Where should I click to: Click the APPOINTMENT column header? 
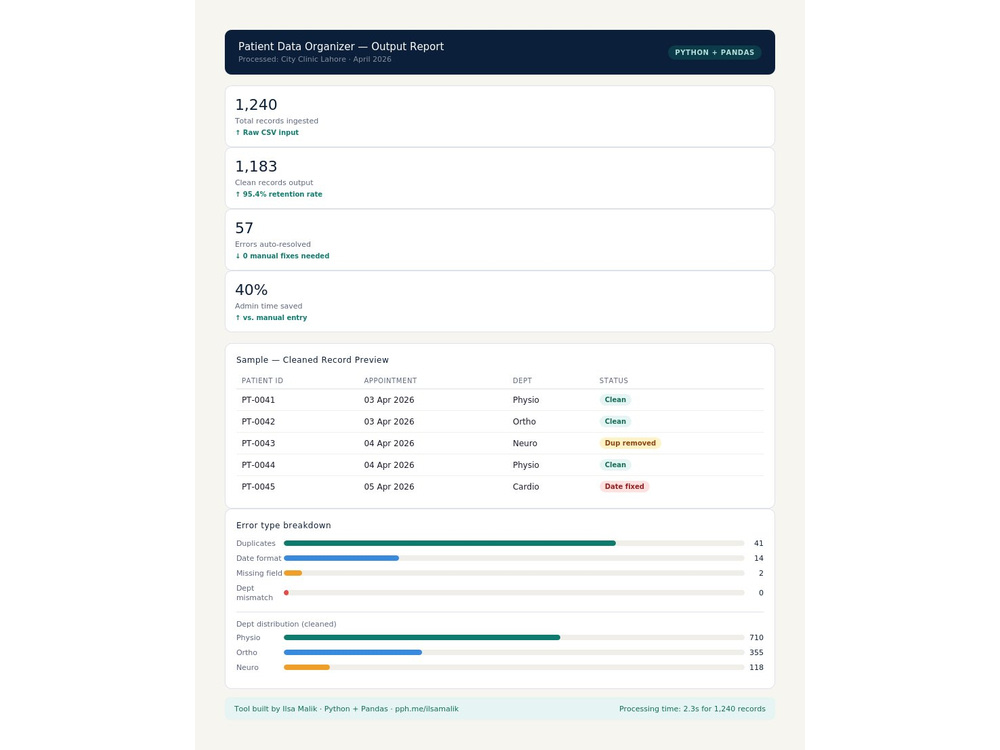pyautogui.click(x=390, y=381)
